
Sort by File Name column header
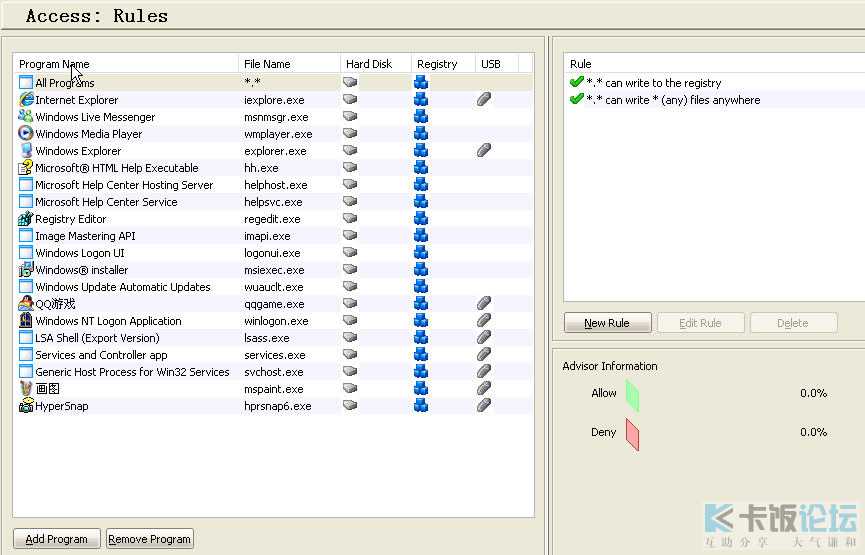click(x=267, y=64)
